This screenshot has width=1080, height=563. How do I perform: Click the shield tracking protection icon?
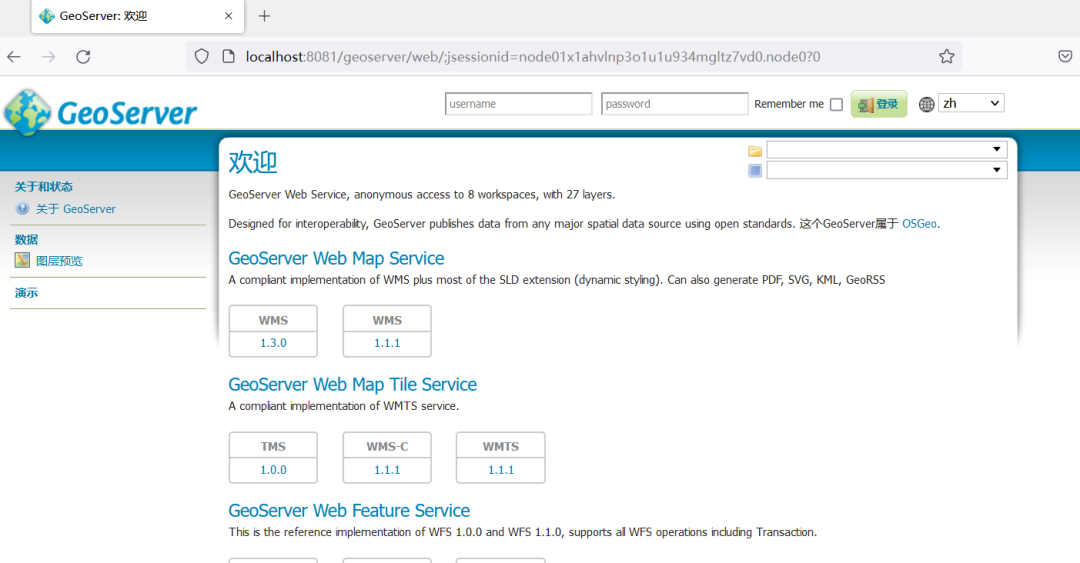201,57
